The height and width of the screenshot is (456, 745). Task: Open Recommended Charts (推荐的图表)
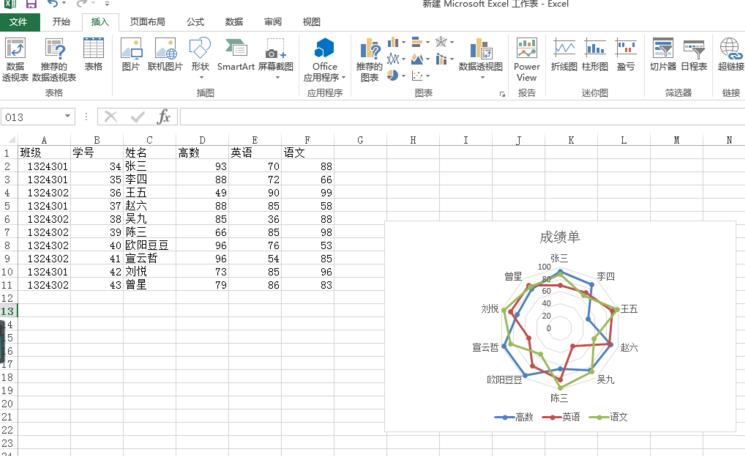point(369,59)
